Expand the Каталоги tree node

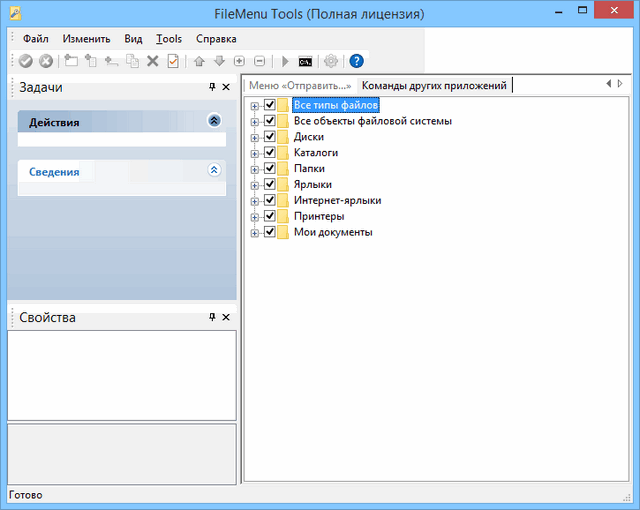point(256,153)
